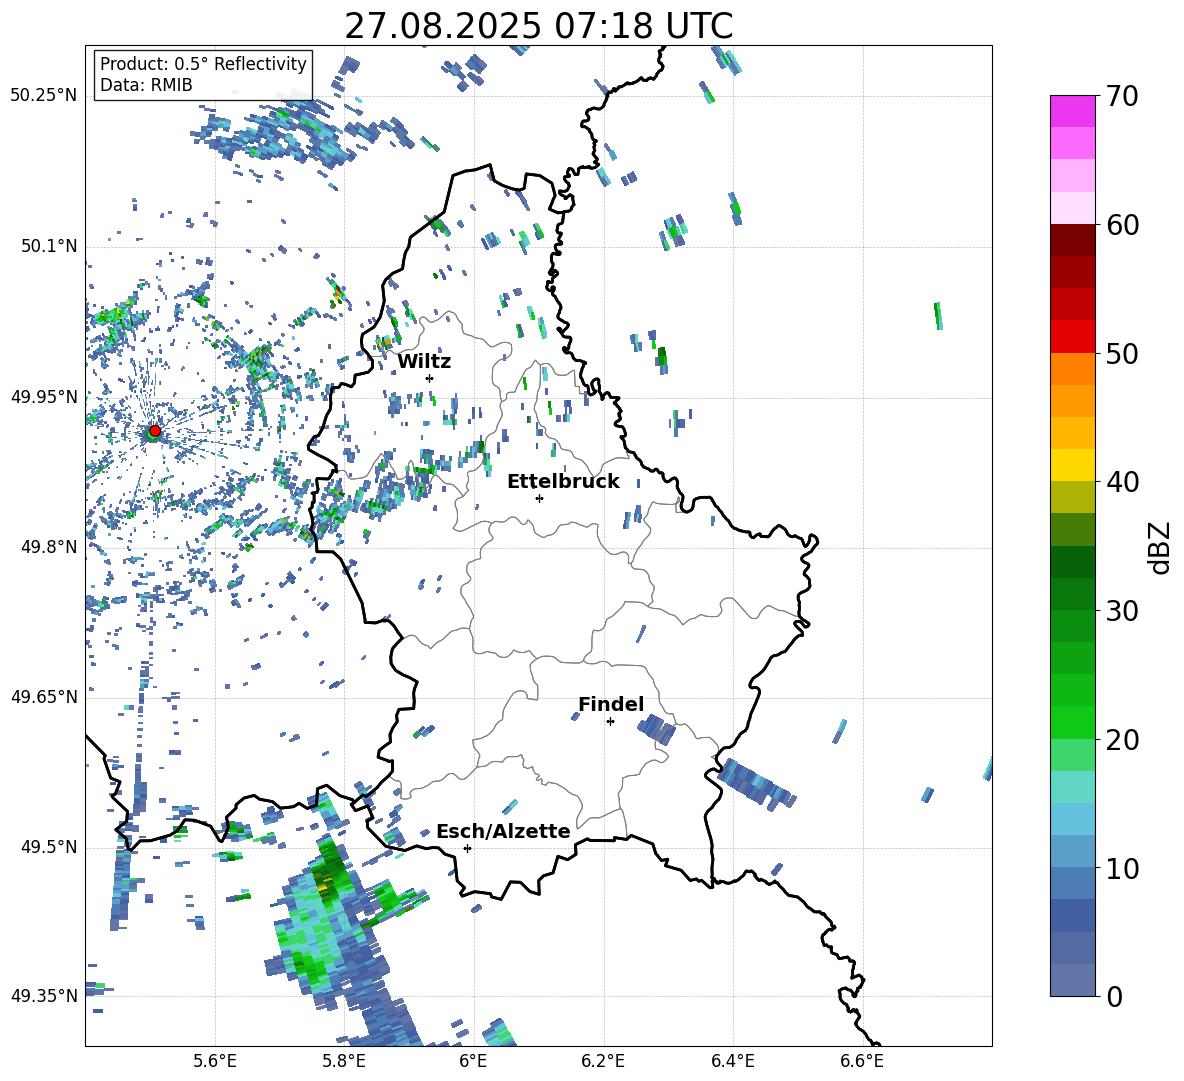Pick the bright red swatch above 50 dBZ
Viewport: 1184px width, 1081px height.
pos(1072,337)
